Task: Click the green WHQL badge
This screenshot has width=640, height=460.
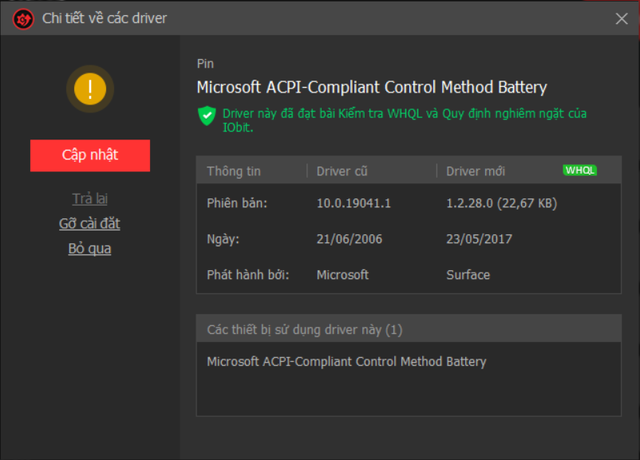Action: pos(580,170)
